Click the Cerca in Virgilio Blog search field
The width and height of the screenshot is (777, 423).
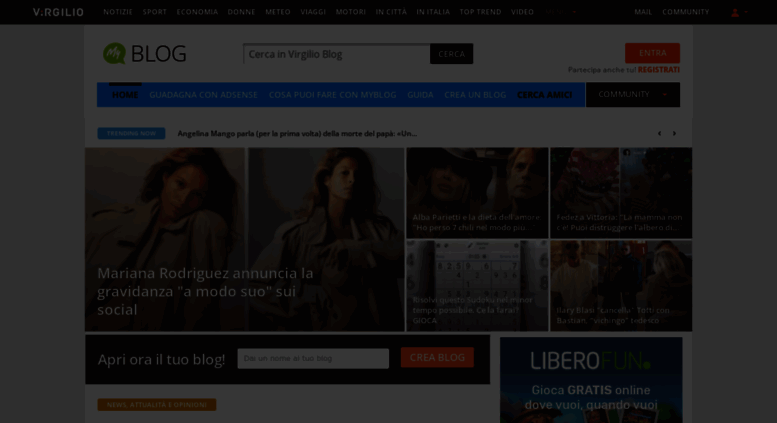[x=336, y=53]
